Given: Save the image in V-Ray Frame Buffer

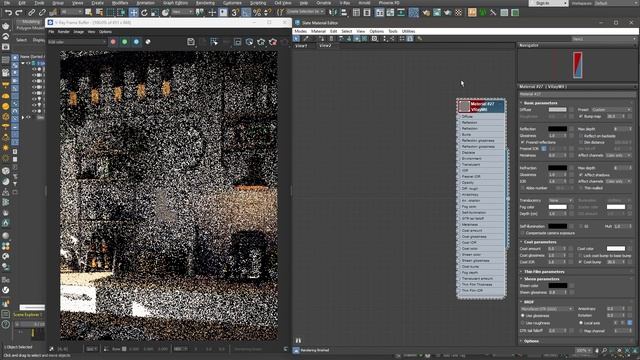Looking at the screenshot, I should point(191,42).
